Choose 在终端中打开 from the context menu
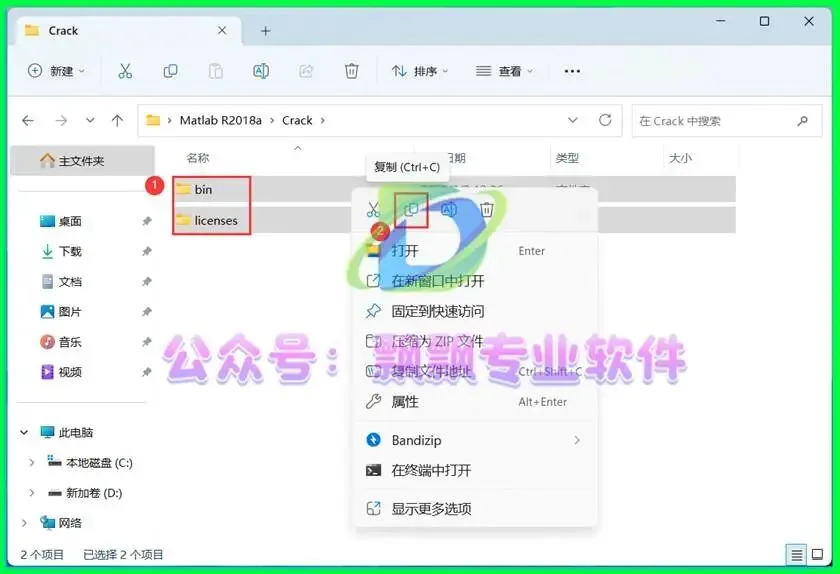Screen dimensions: 840x574 475,471
